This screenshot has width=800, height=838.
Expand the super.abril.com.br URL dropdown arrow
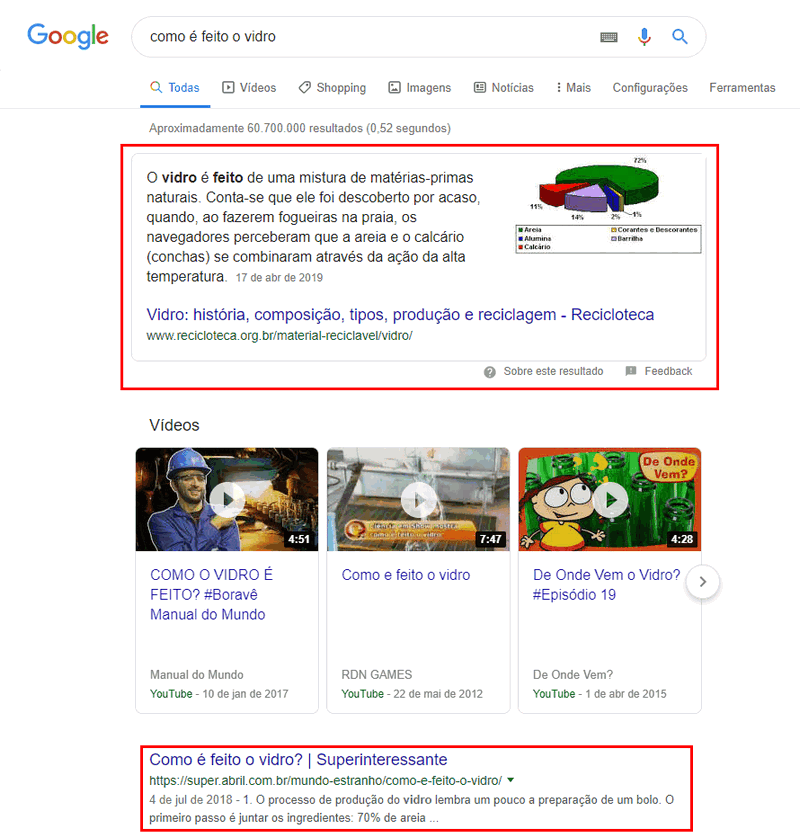click(511, 780)
